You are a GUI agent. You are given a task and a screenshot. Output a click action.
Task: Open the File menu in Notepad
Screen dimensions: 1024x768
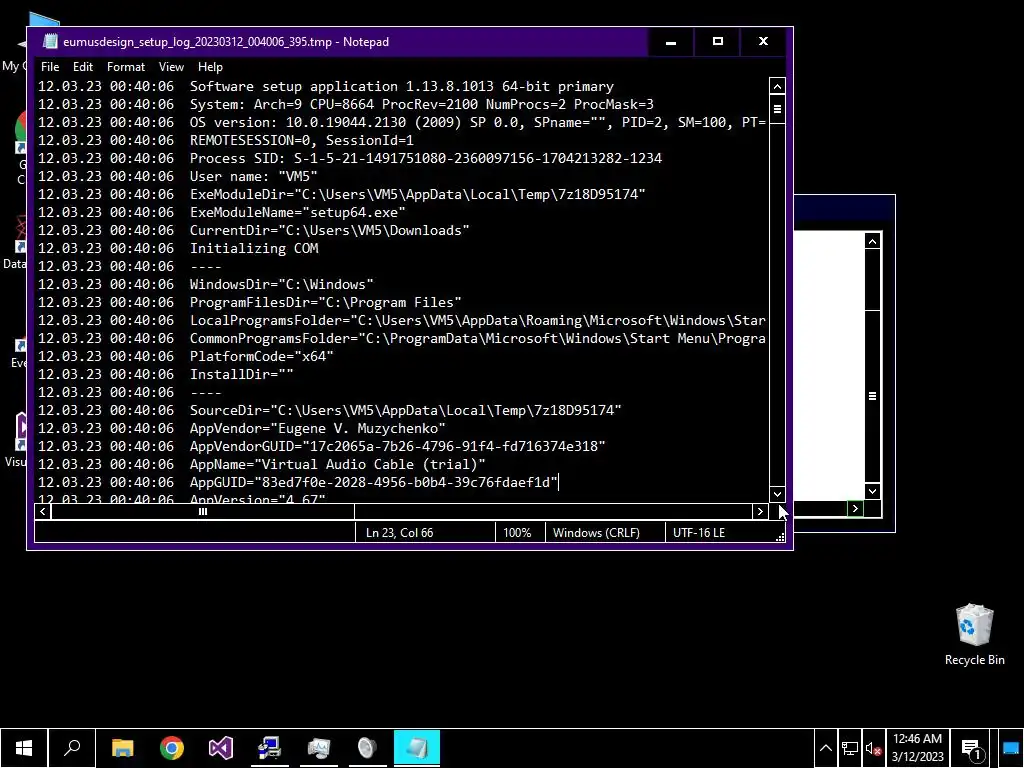click(50, 67)
